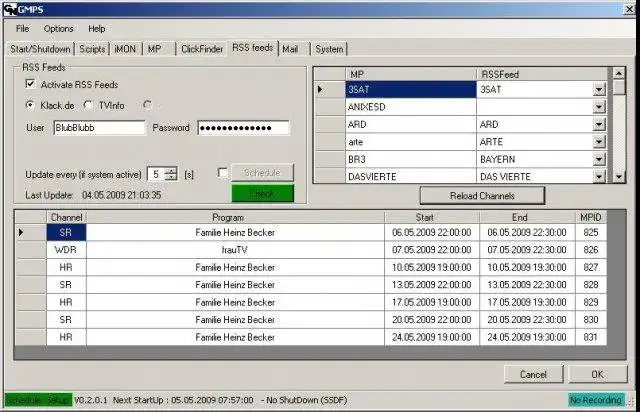Select the frauTV program cell

(236, 250)
